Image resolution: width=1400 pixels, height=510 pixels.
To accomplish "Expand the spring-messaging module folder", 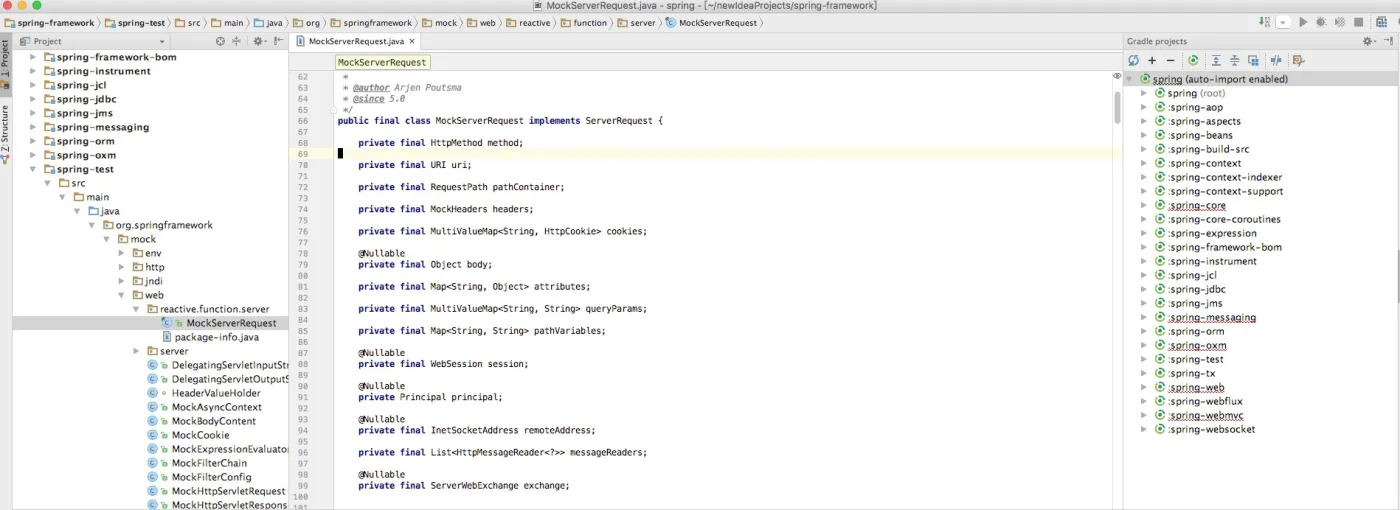I will pos(33,127).
